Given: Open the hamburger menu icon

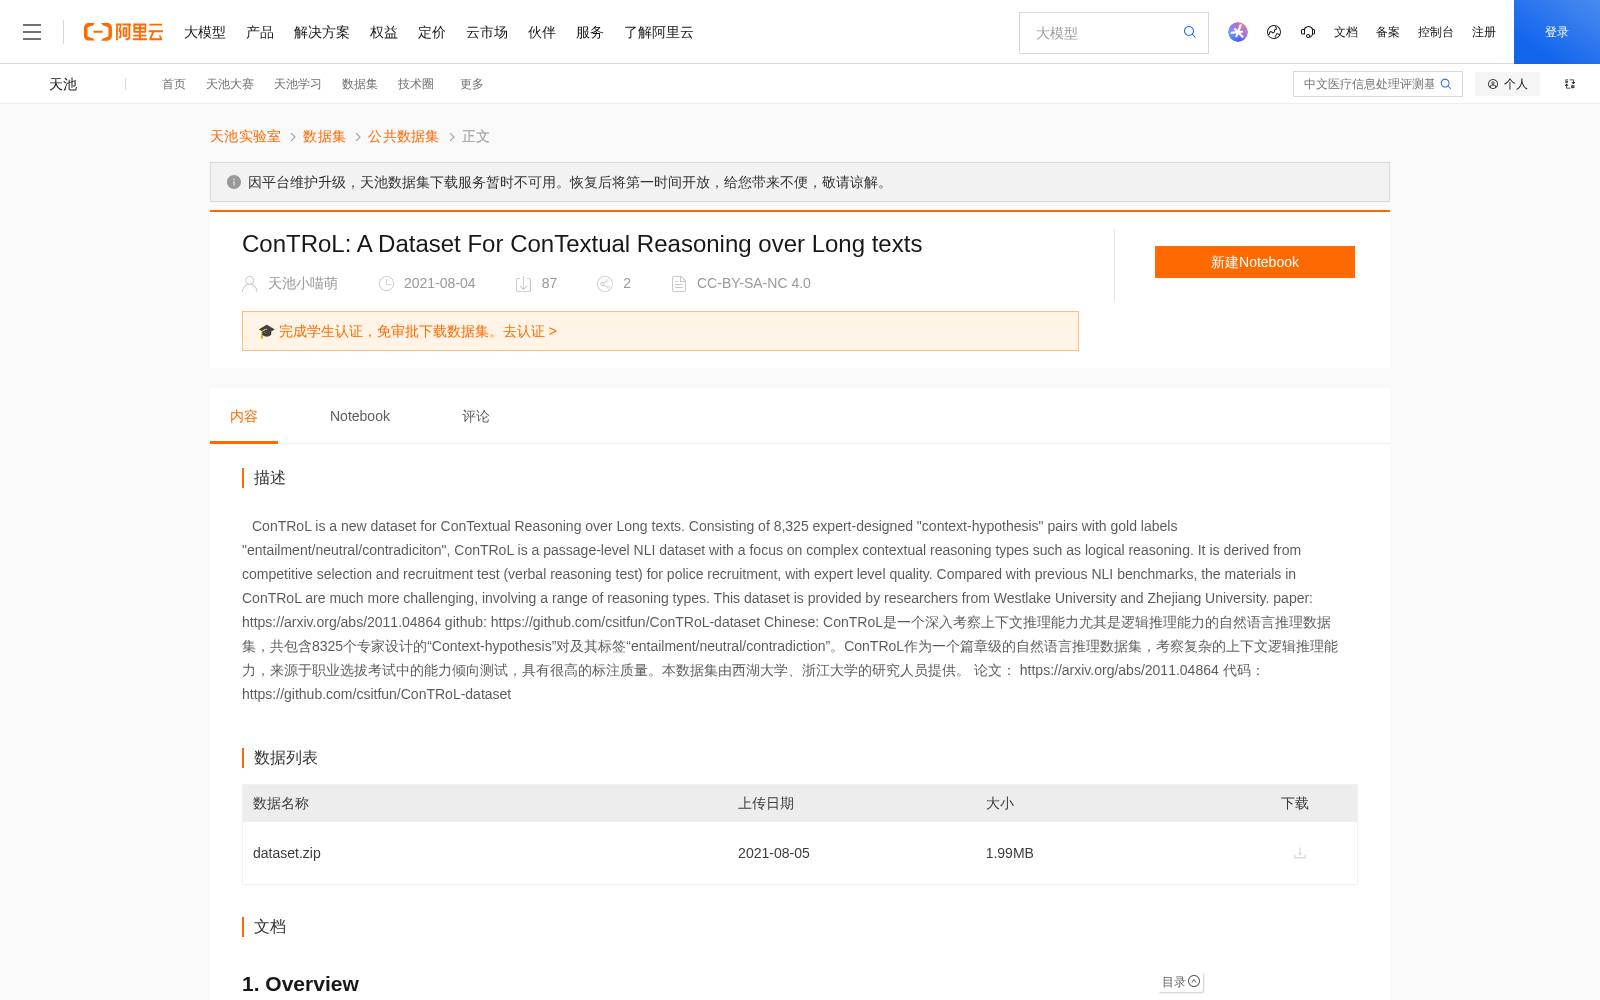Looking at the screenshot, I should coord(32,32).
